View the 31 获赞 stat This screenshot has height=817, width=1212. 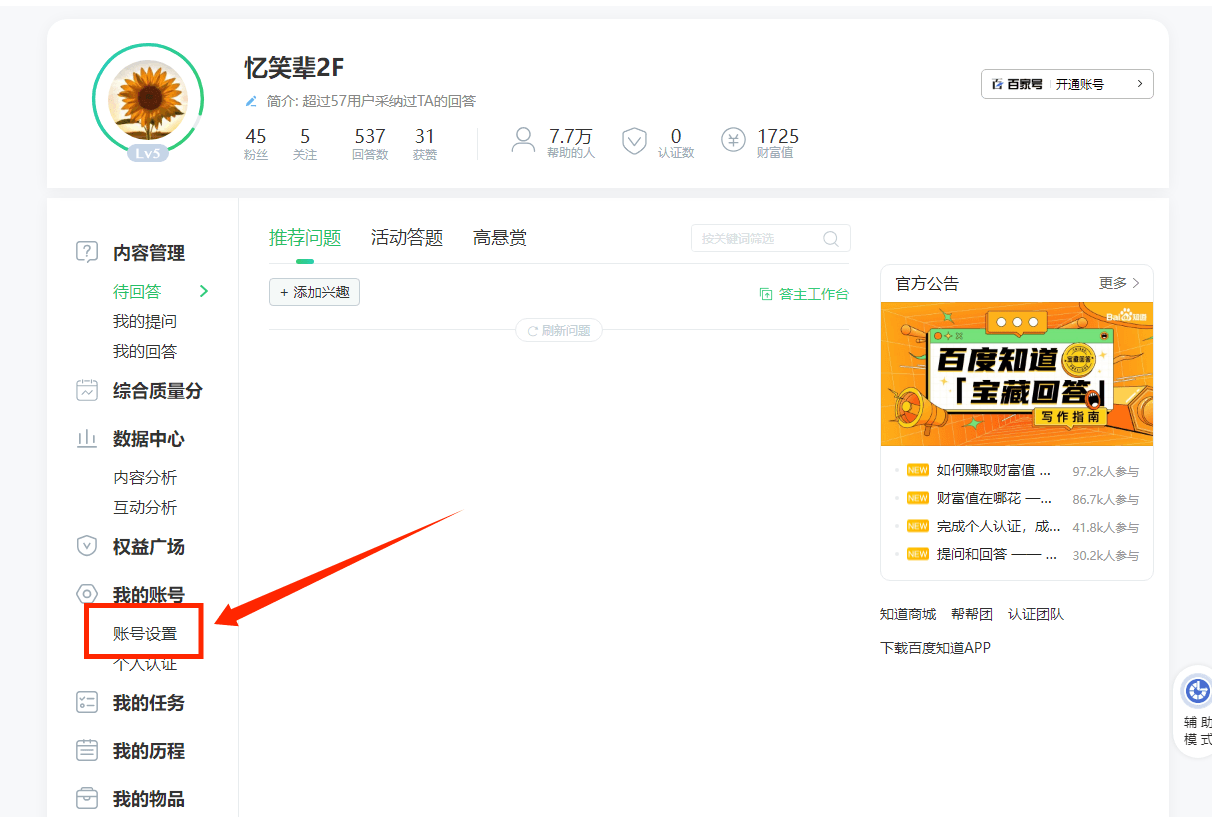point(425,144)
